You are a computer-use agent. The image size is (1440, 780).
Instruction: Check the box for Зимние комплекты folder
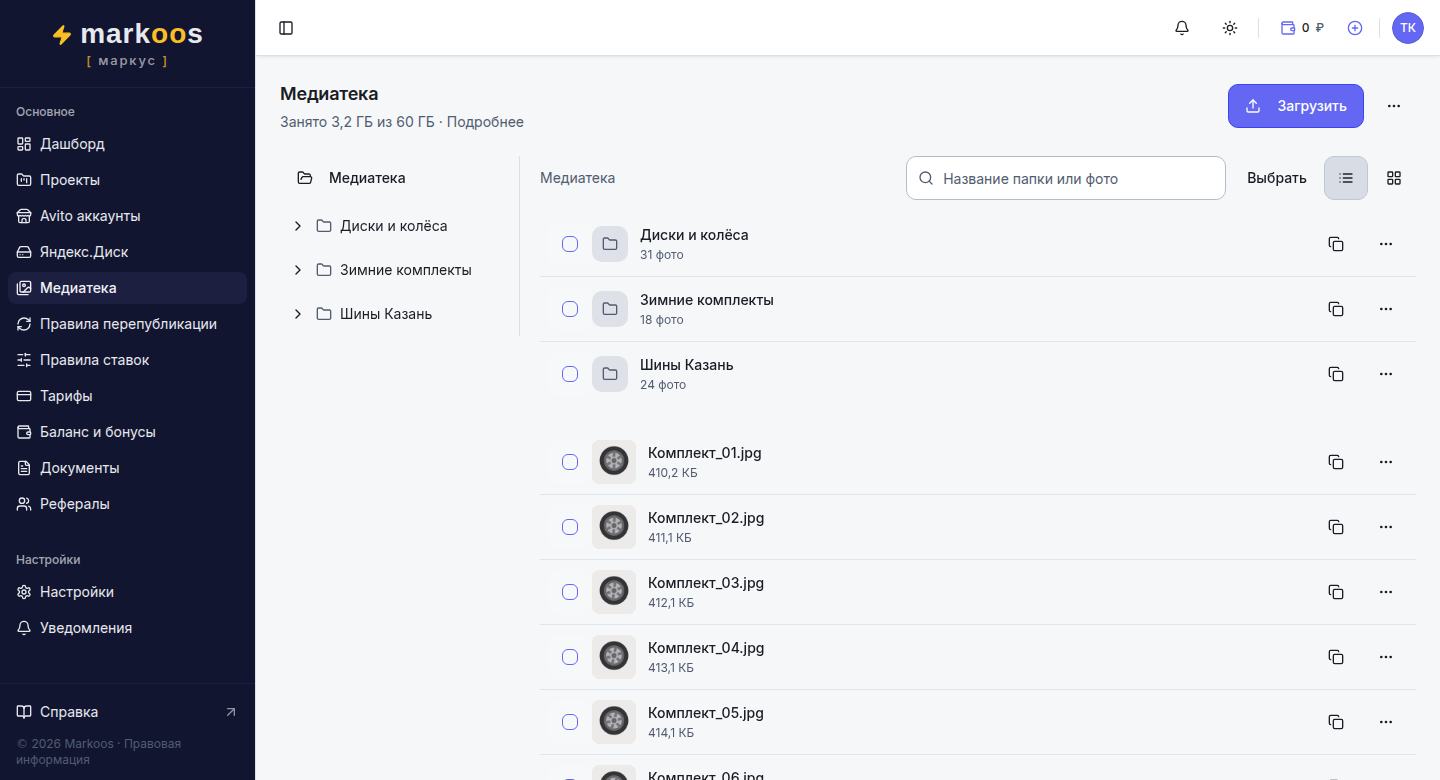(570, 309)
